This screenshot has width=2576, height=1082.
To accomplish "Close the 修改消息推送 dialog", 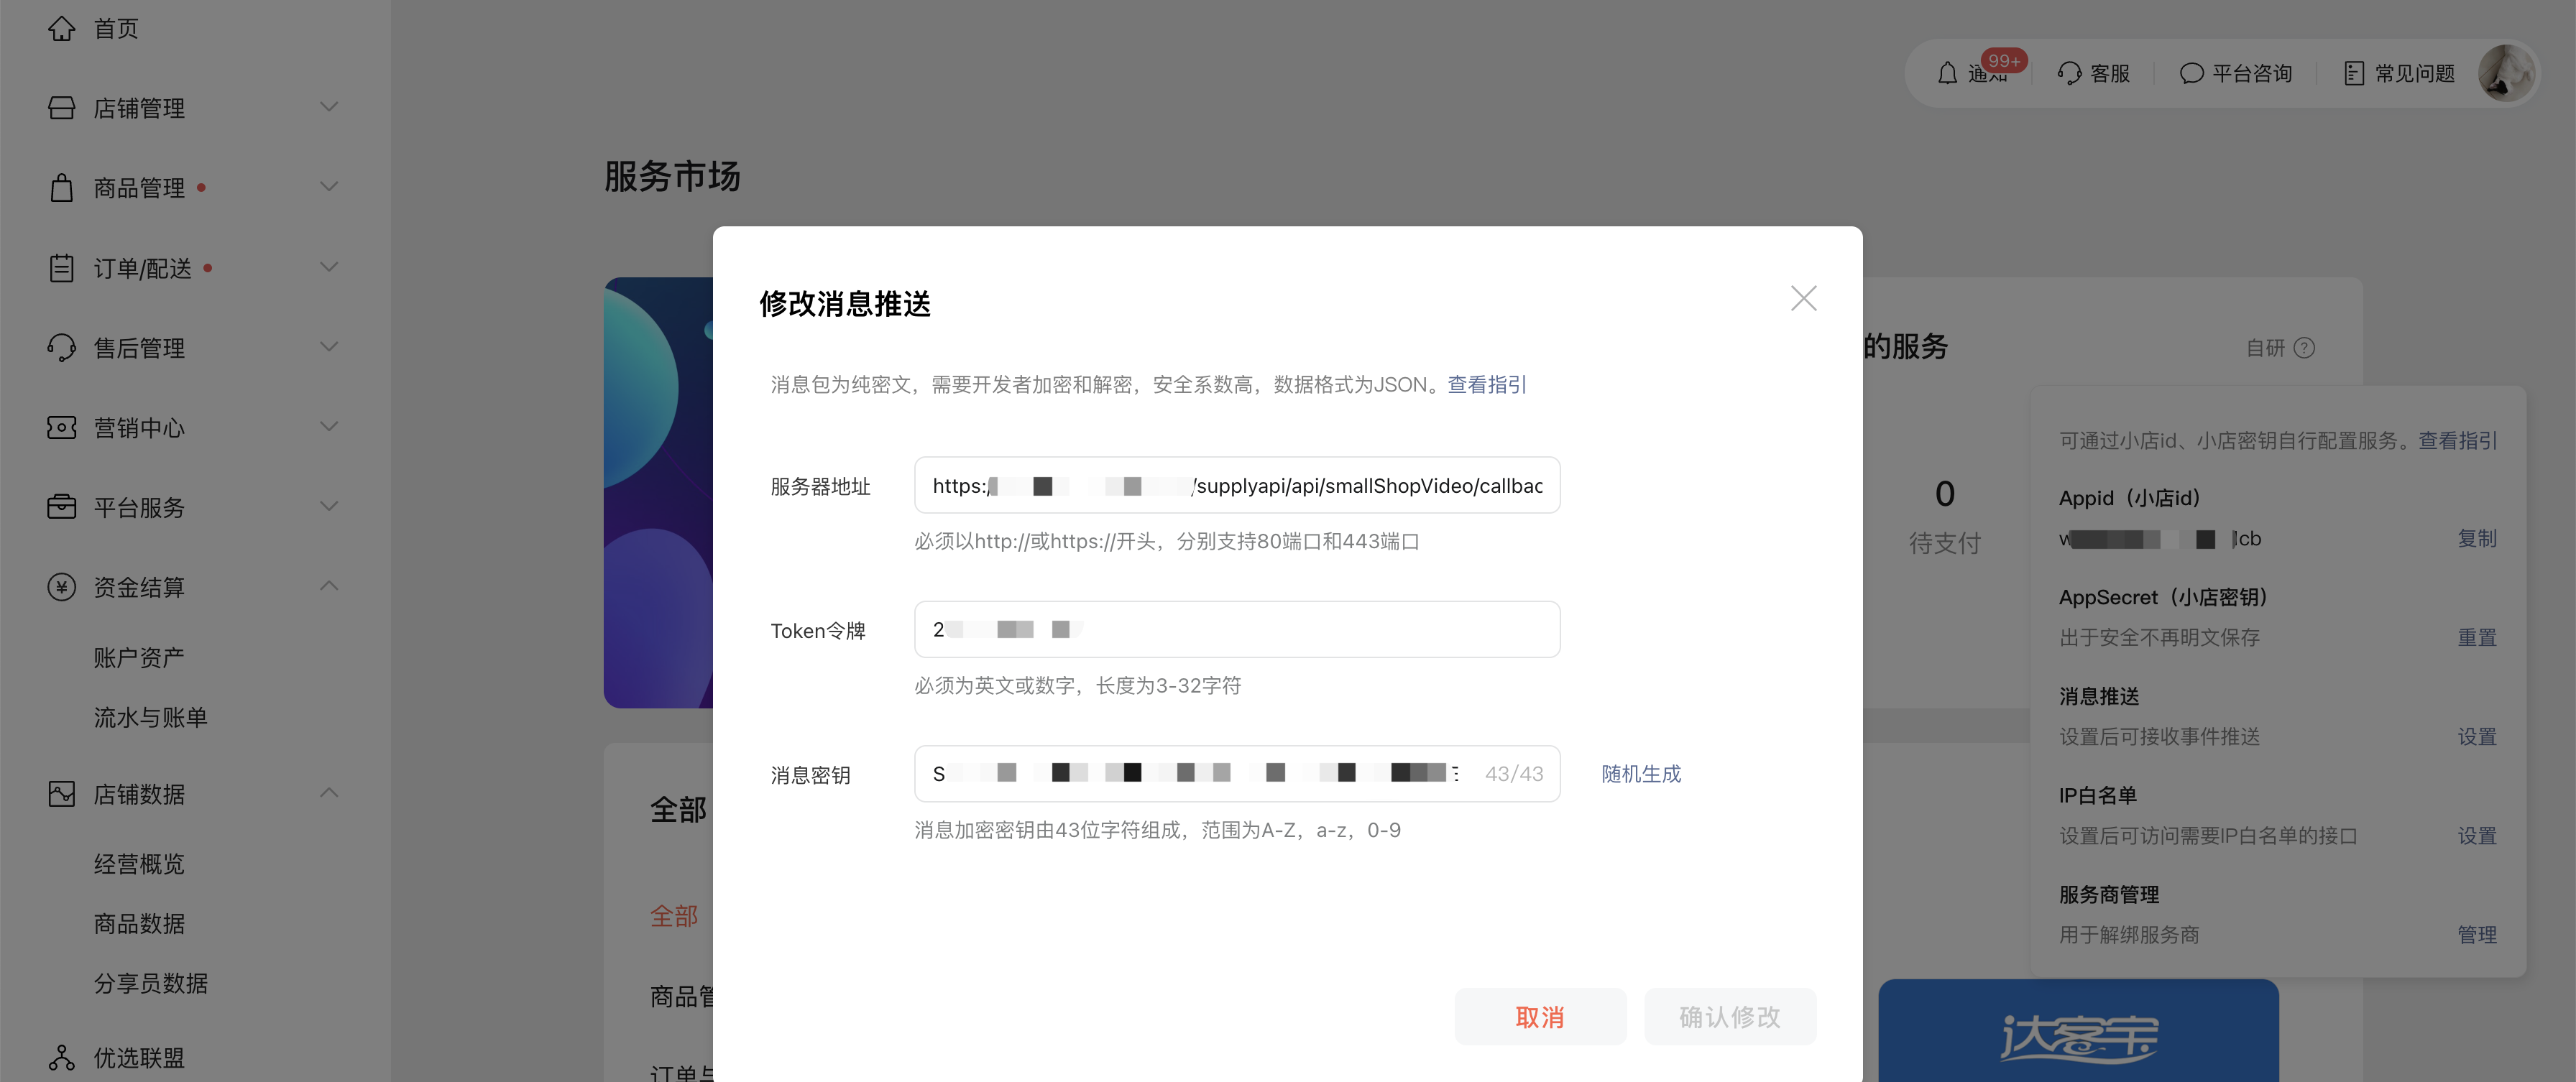I will tap(1803, 298).
